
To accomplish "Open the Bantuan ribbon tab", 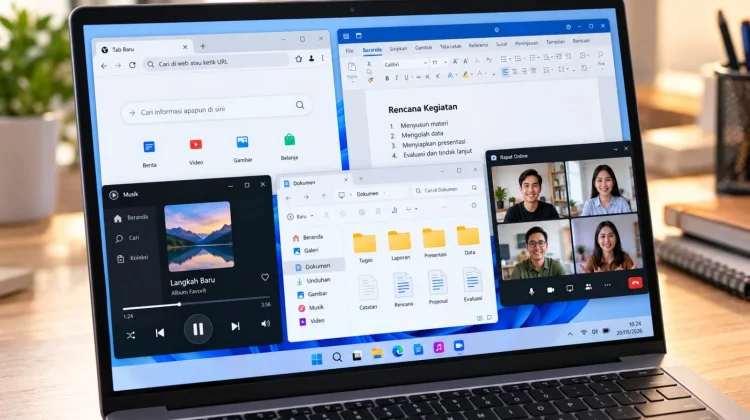I will [x=581, y=41].
